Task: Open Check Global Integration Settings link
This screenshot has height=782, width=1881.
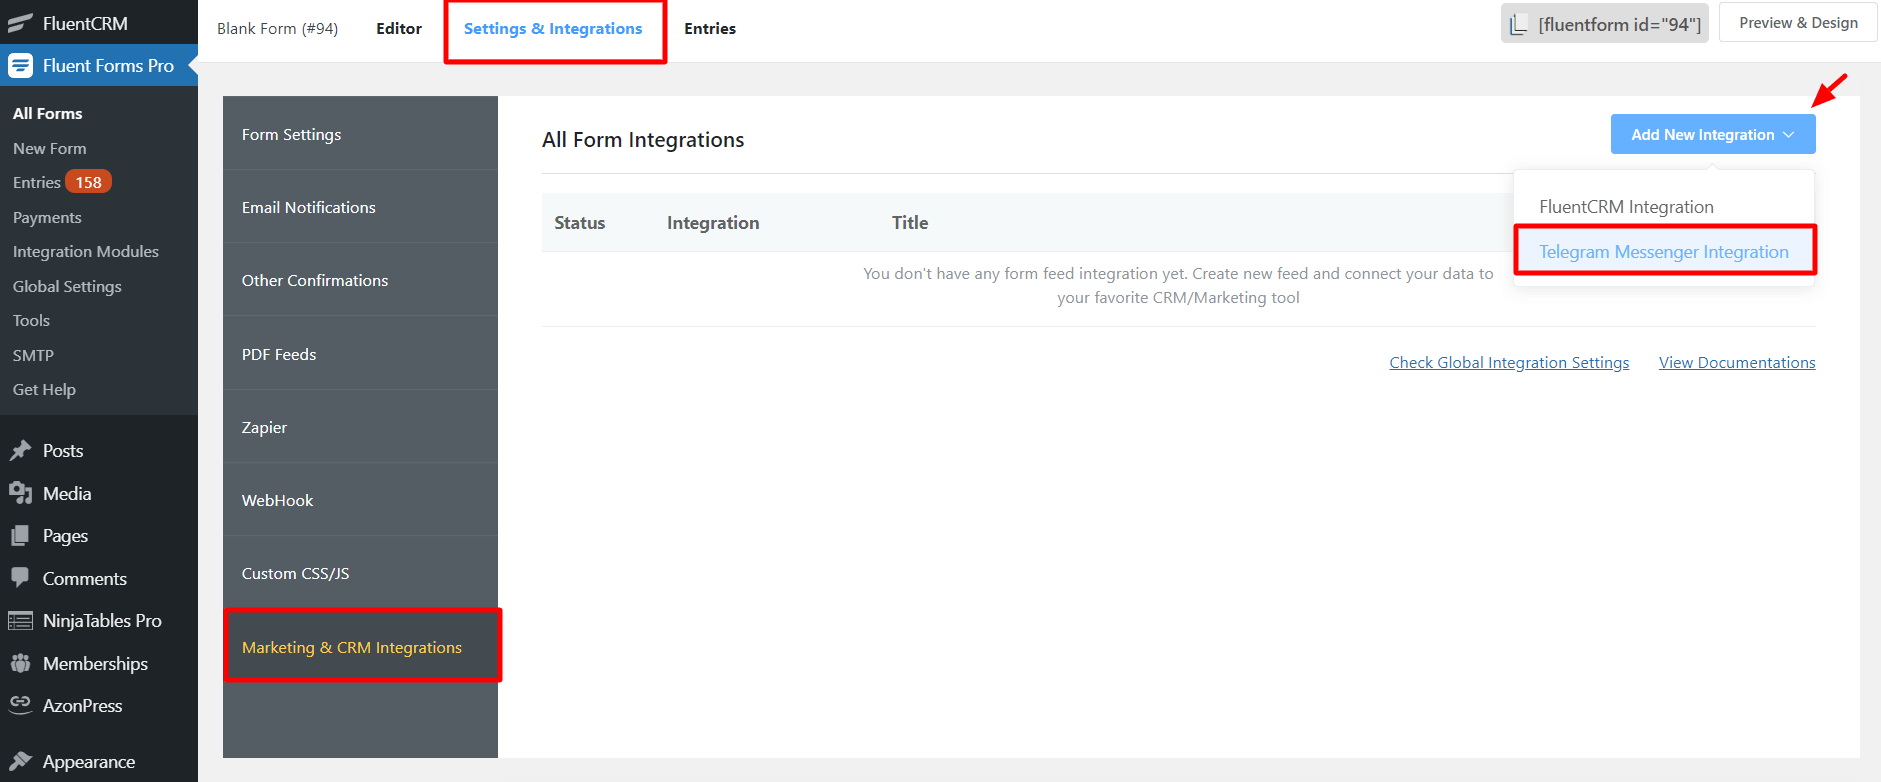Action: point(1509,363)
